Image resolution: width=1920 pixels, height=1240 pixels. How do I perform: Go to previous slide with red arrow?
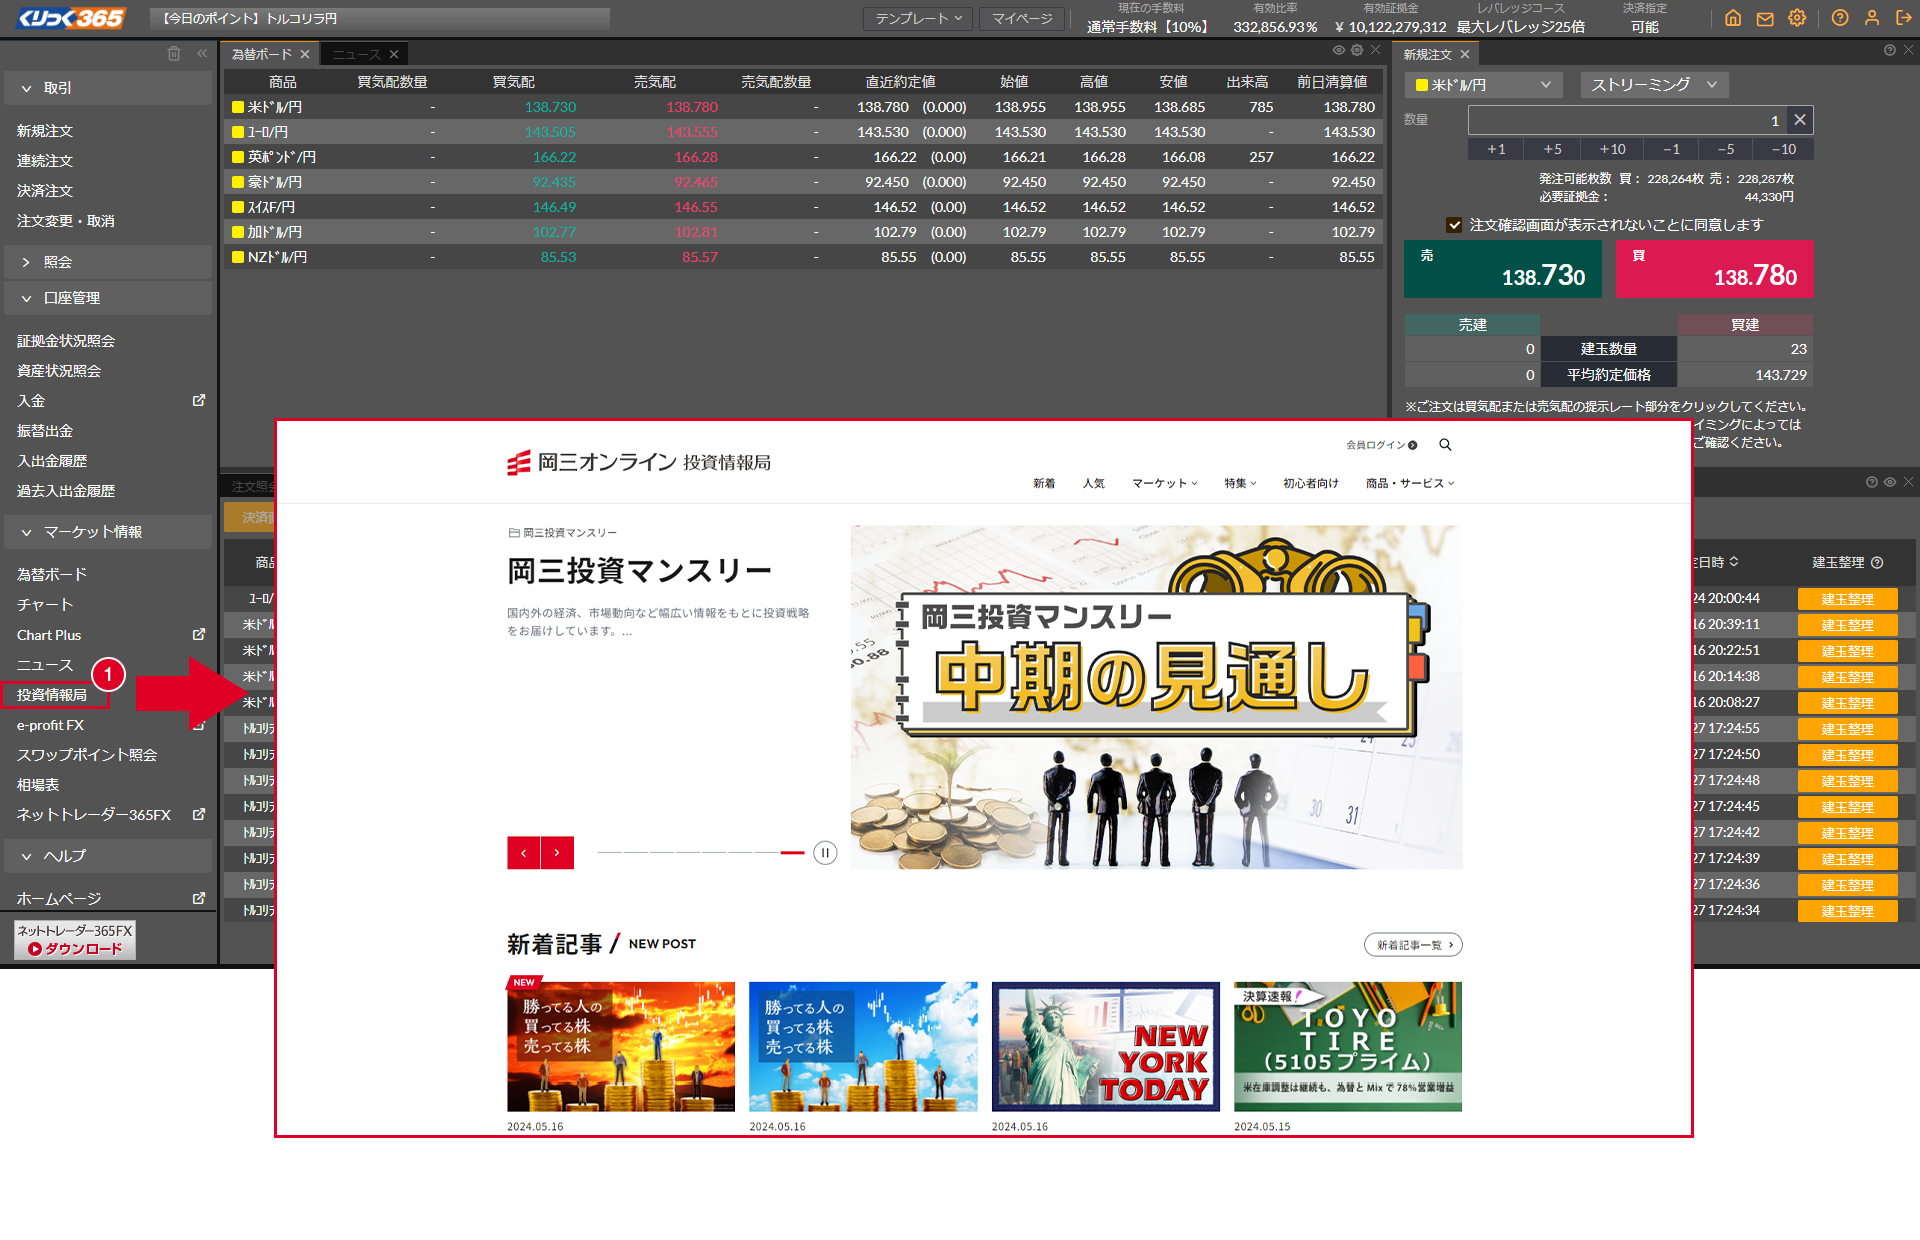click(x=523, y=853)
